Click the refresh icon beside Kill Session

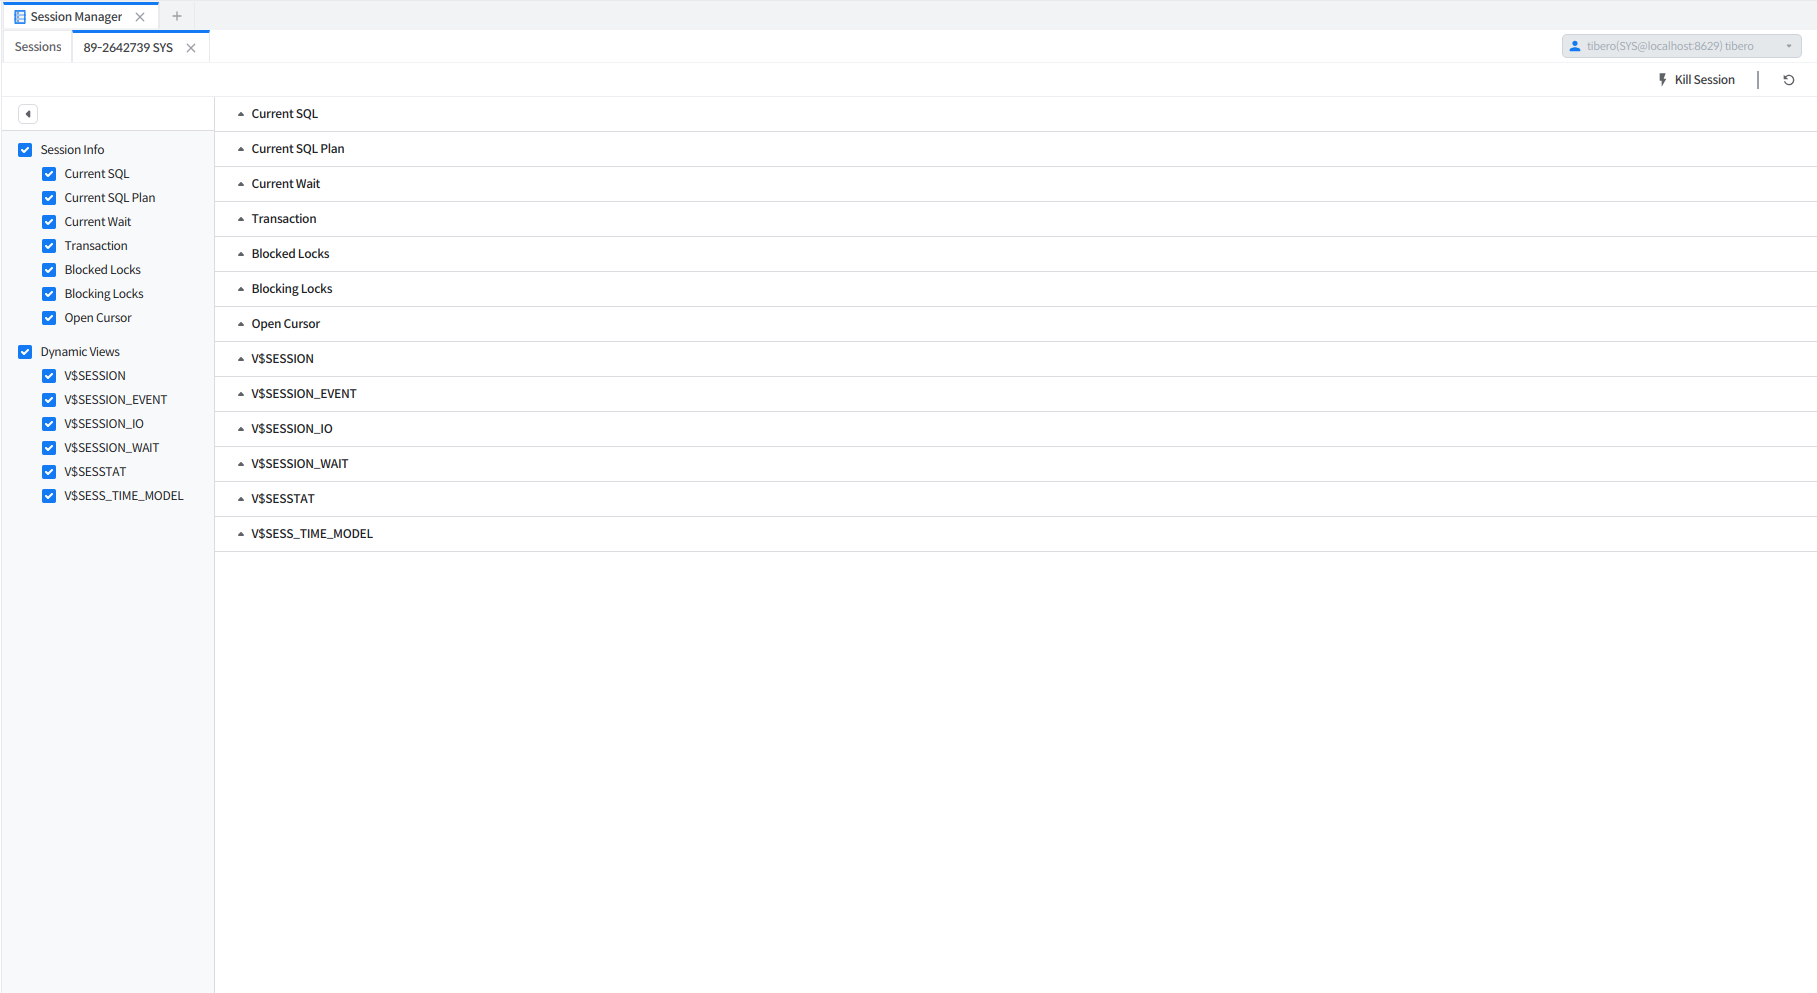pos(1789,80)
